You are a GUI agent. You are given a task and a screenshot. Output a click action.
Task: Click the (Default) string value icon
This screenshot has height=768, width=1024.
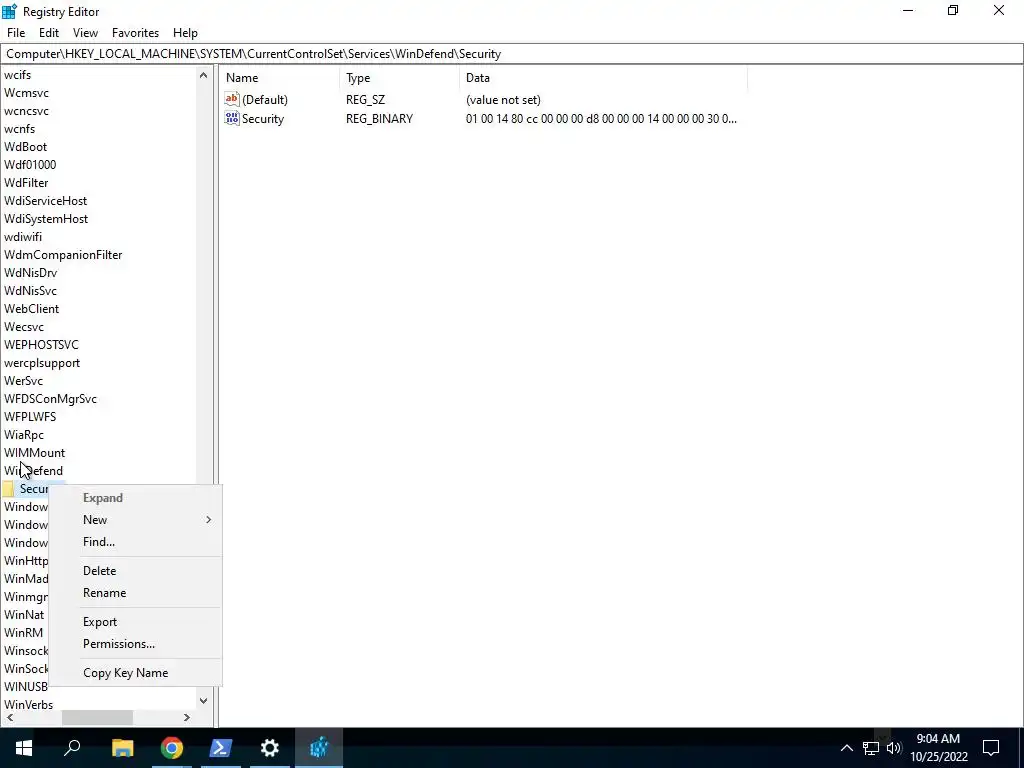coord(232,99)
